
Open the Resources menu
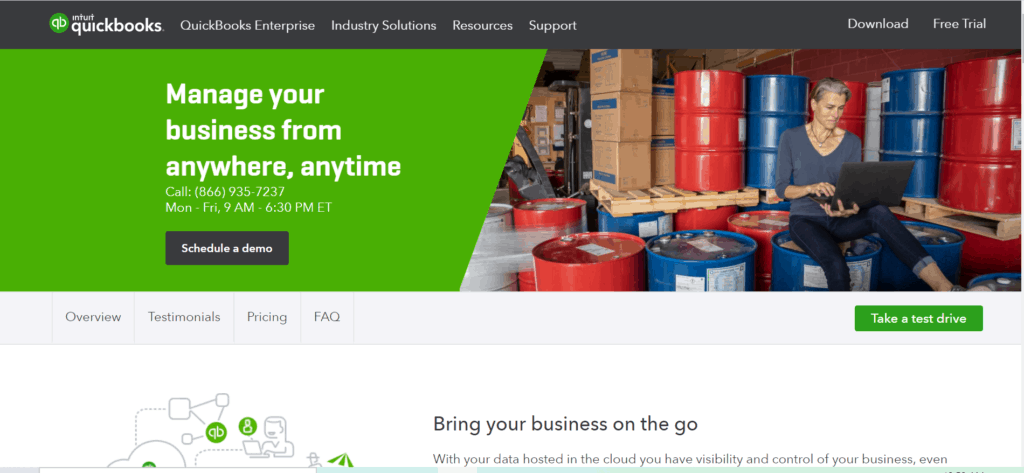tap(483, 25)
